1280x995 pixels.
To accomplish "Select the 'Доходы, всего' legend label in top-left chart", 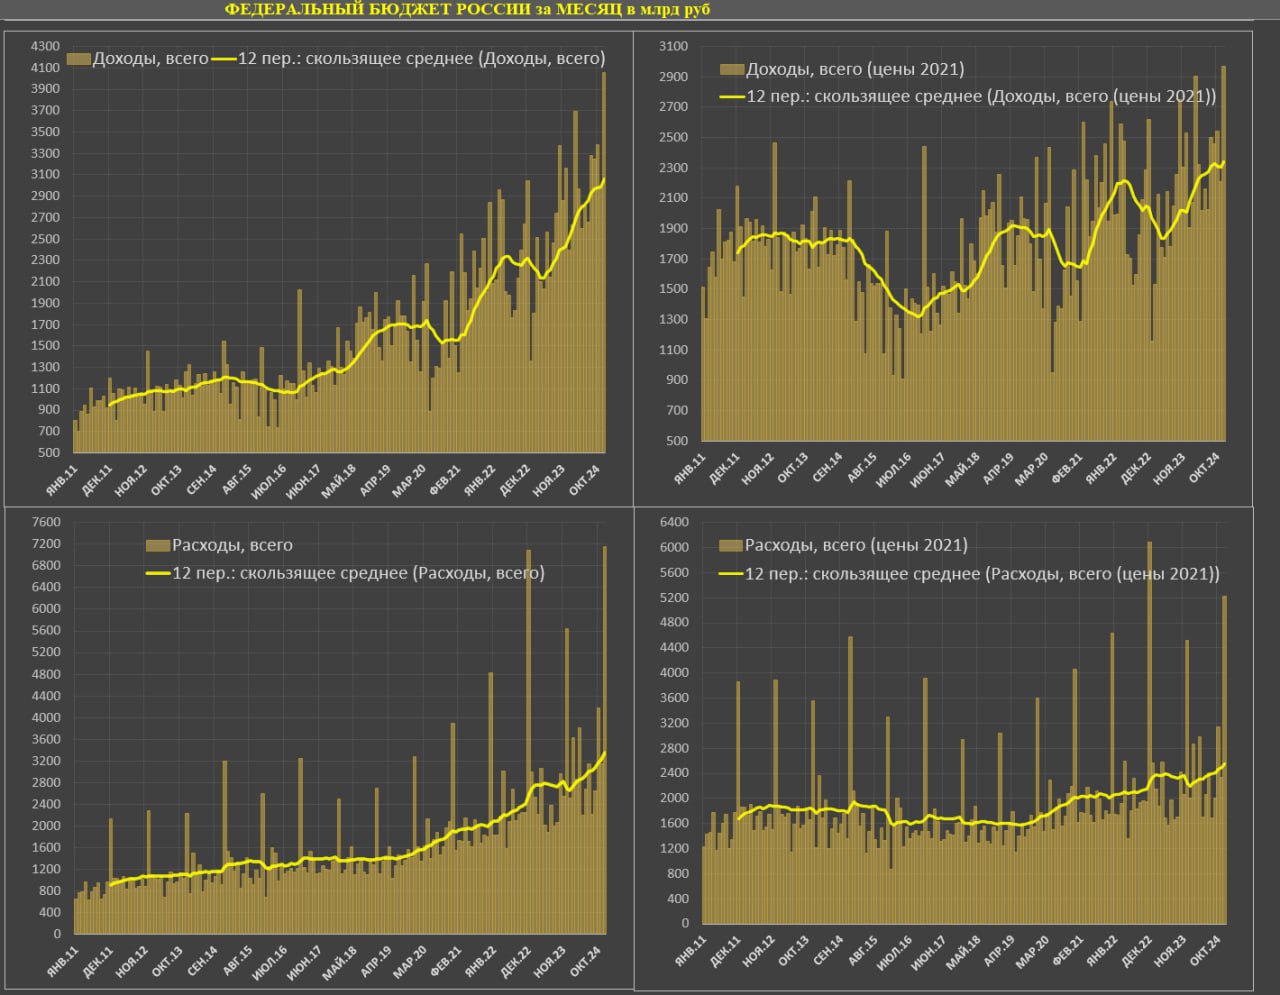I will (150, 59).
